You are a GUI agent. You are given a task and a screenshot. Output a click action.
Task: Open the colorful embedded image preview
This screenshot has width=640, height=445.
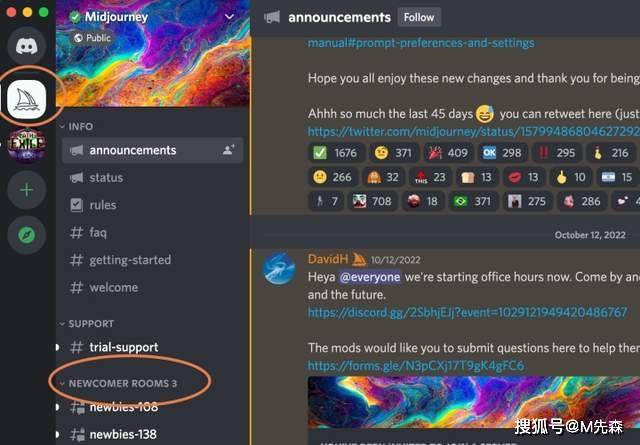[x=473, y=402]
